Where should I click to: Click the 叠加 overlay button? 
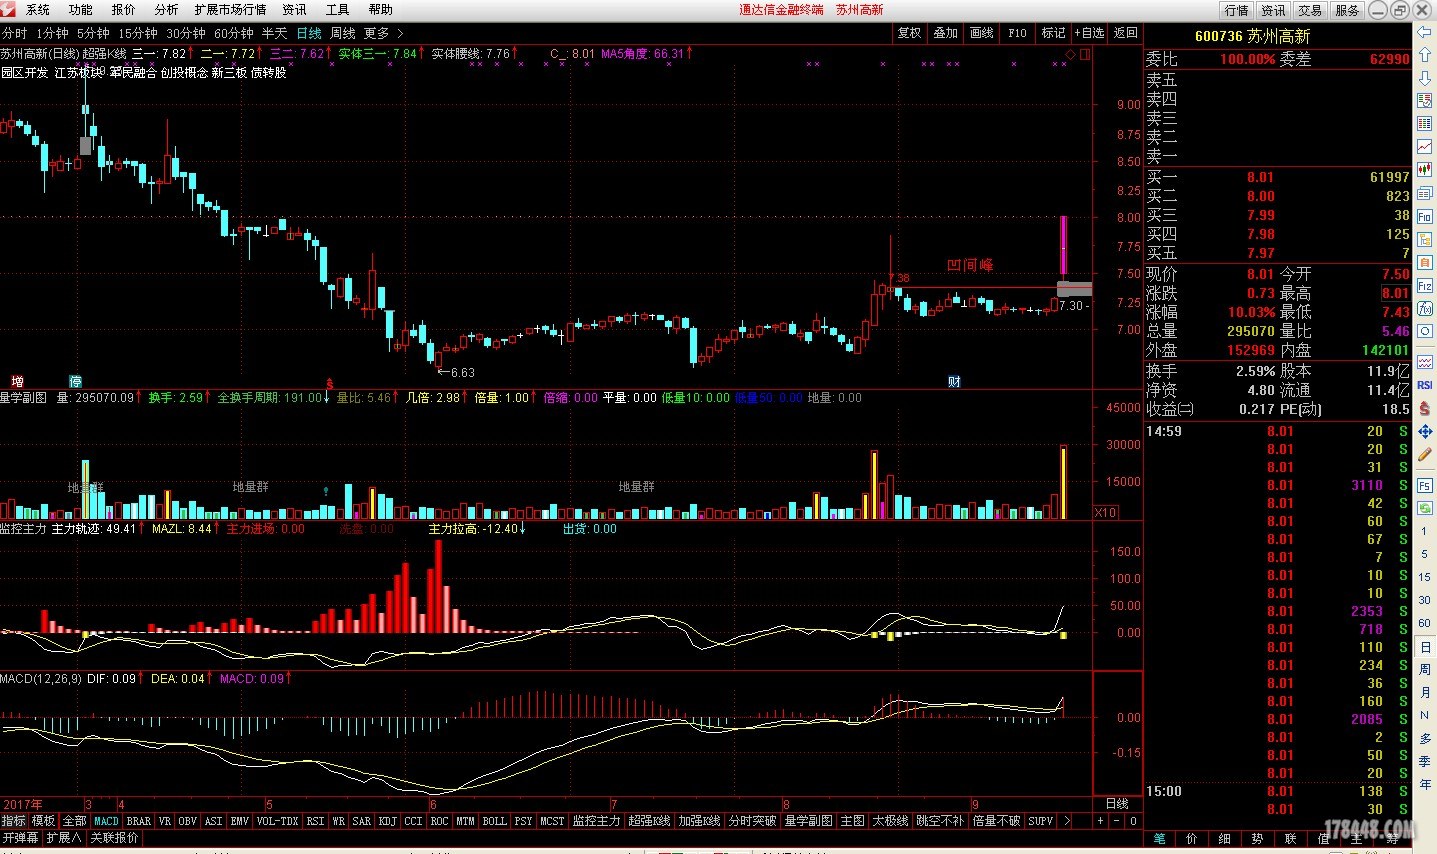(946, 33)
